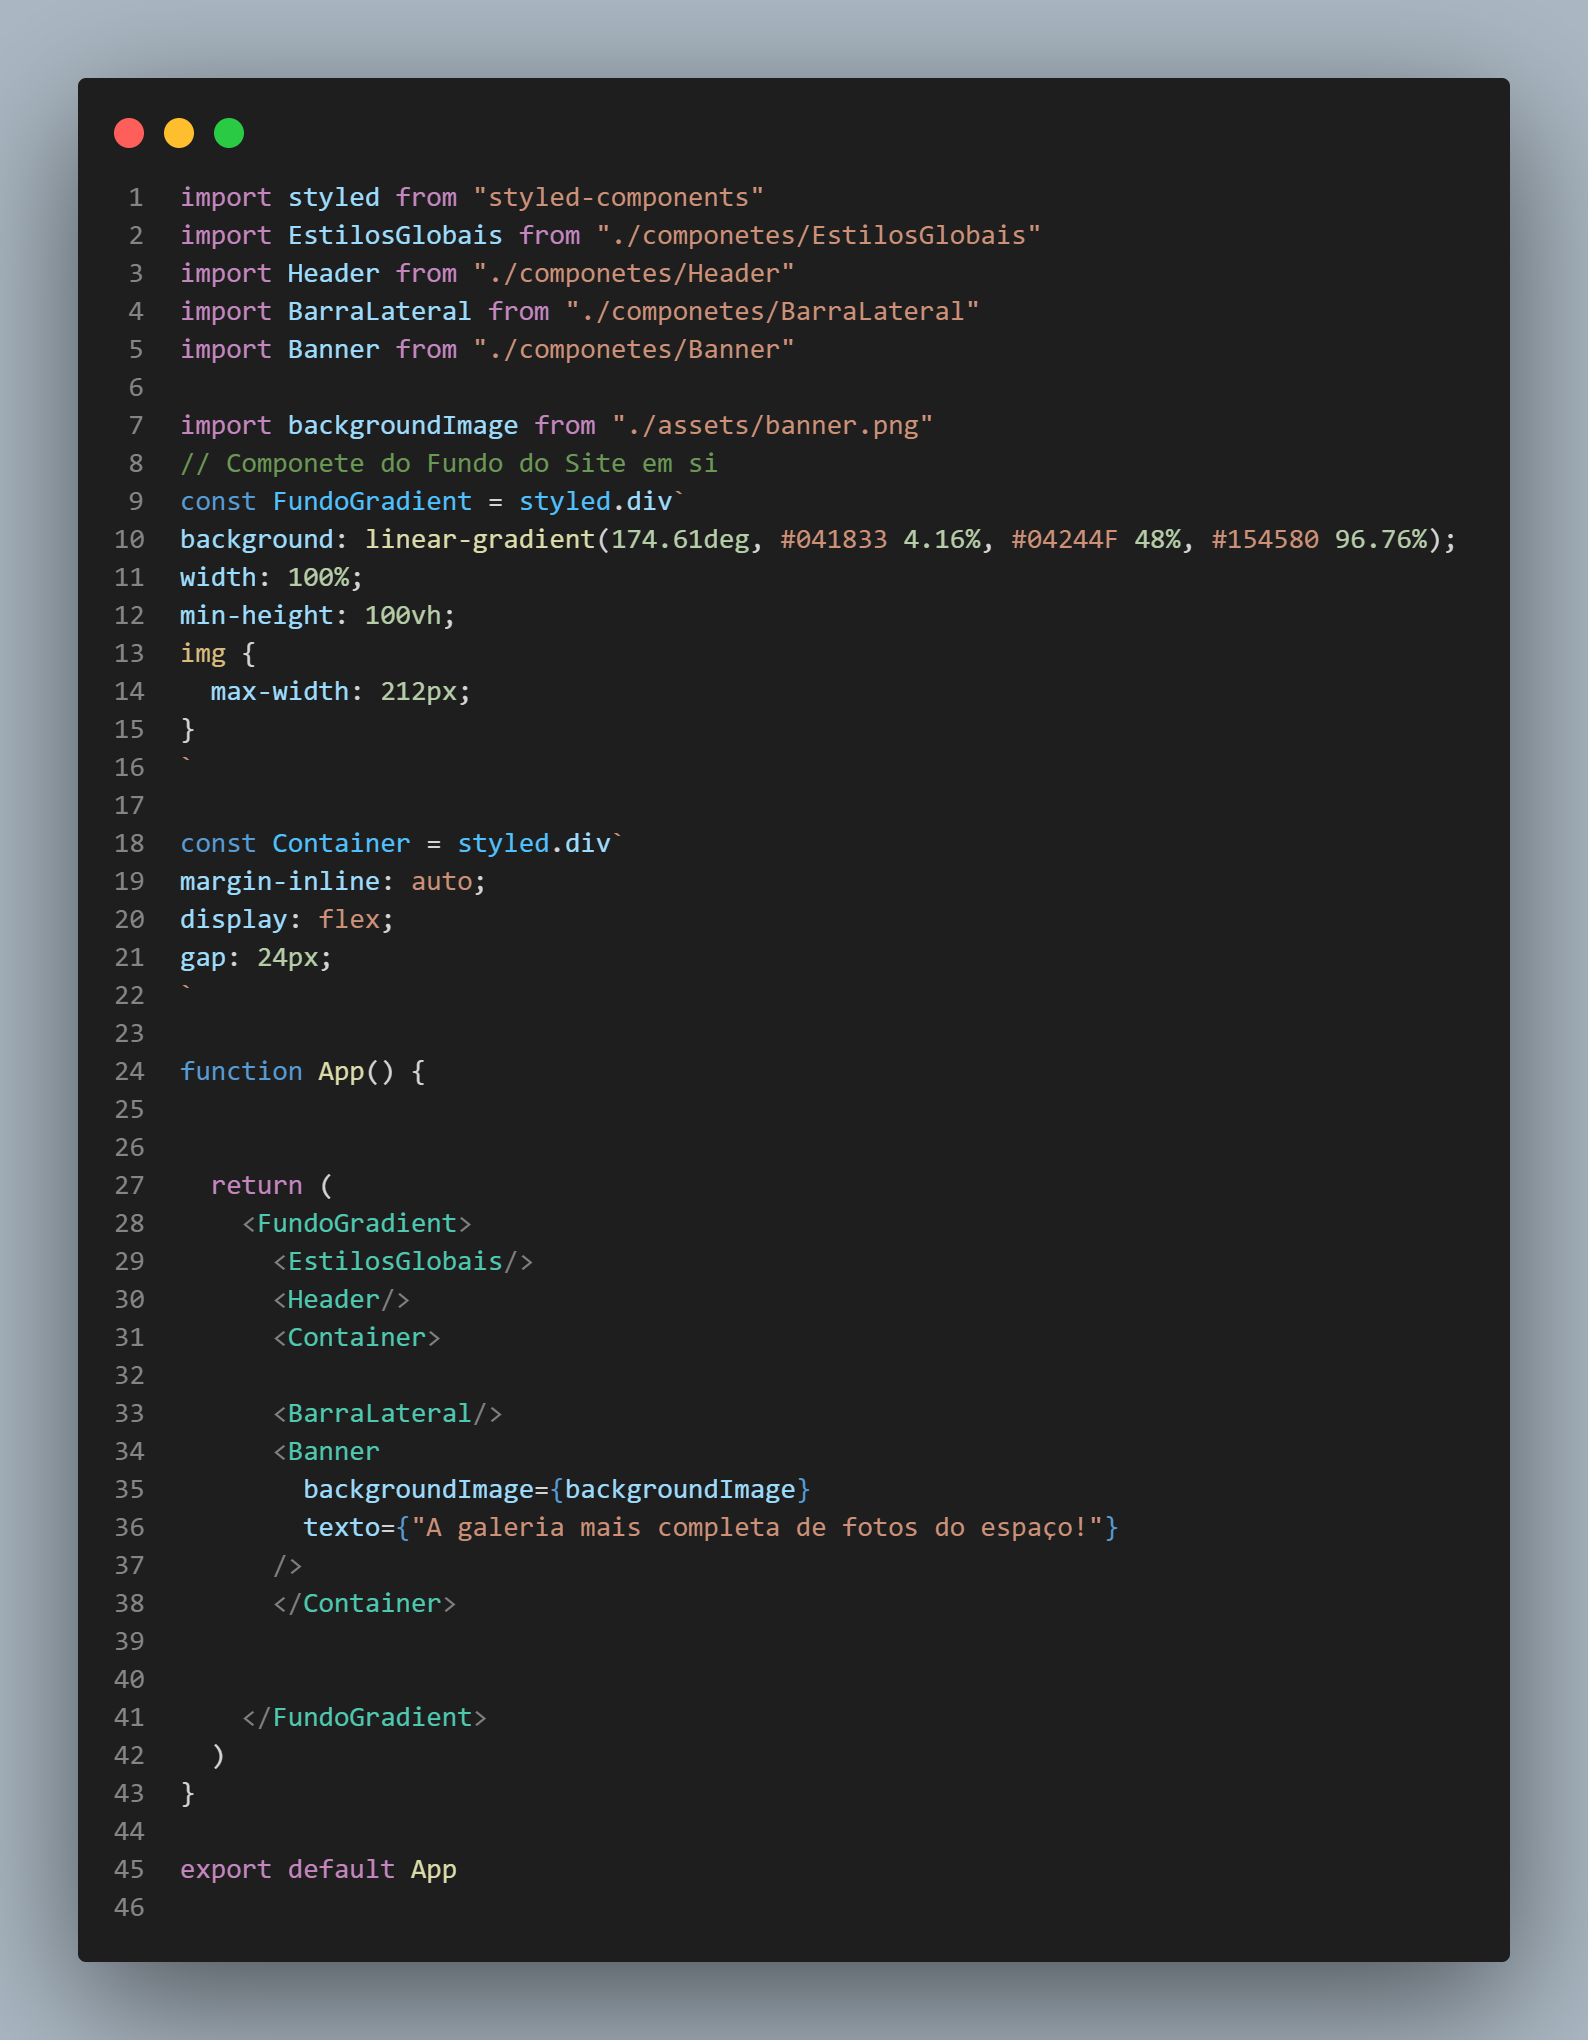The image size is (1588, 2040).
Task: Click the opening <FundoGradient> tag
Action: point(357,1224)
